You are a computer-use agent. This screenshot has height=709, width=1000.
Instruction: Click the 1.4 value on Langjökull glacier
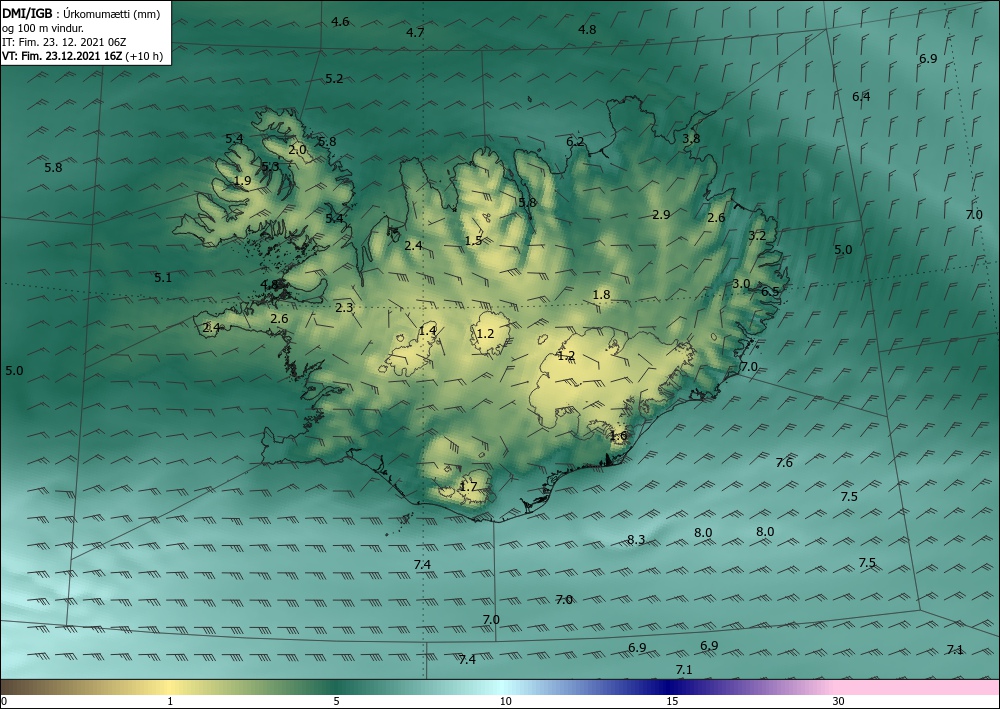pos(428,330)
